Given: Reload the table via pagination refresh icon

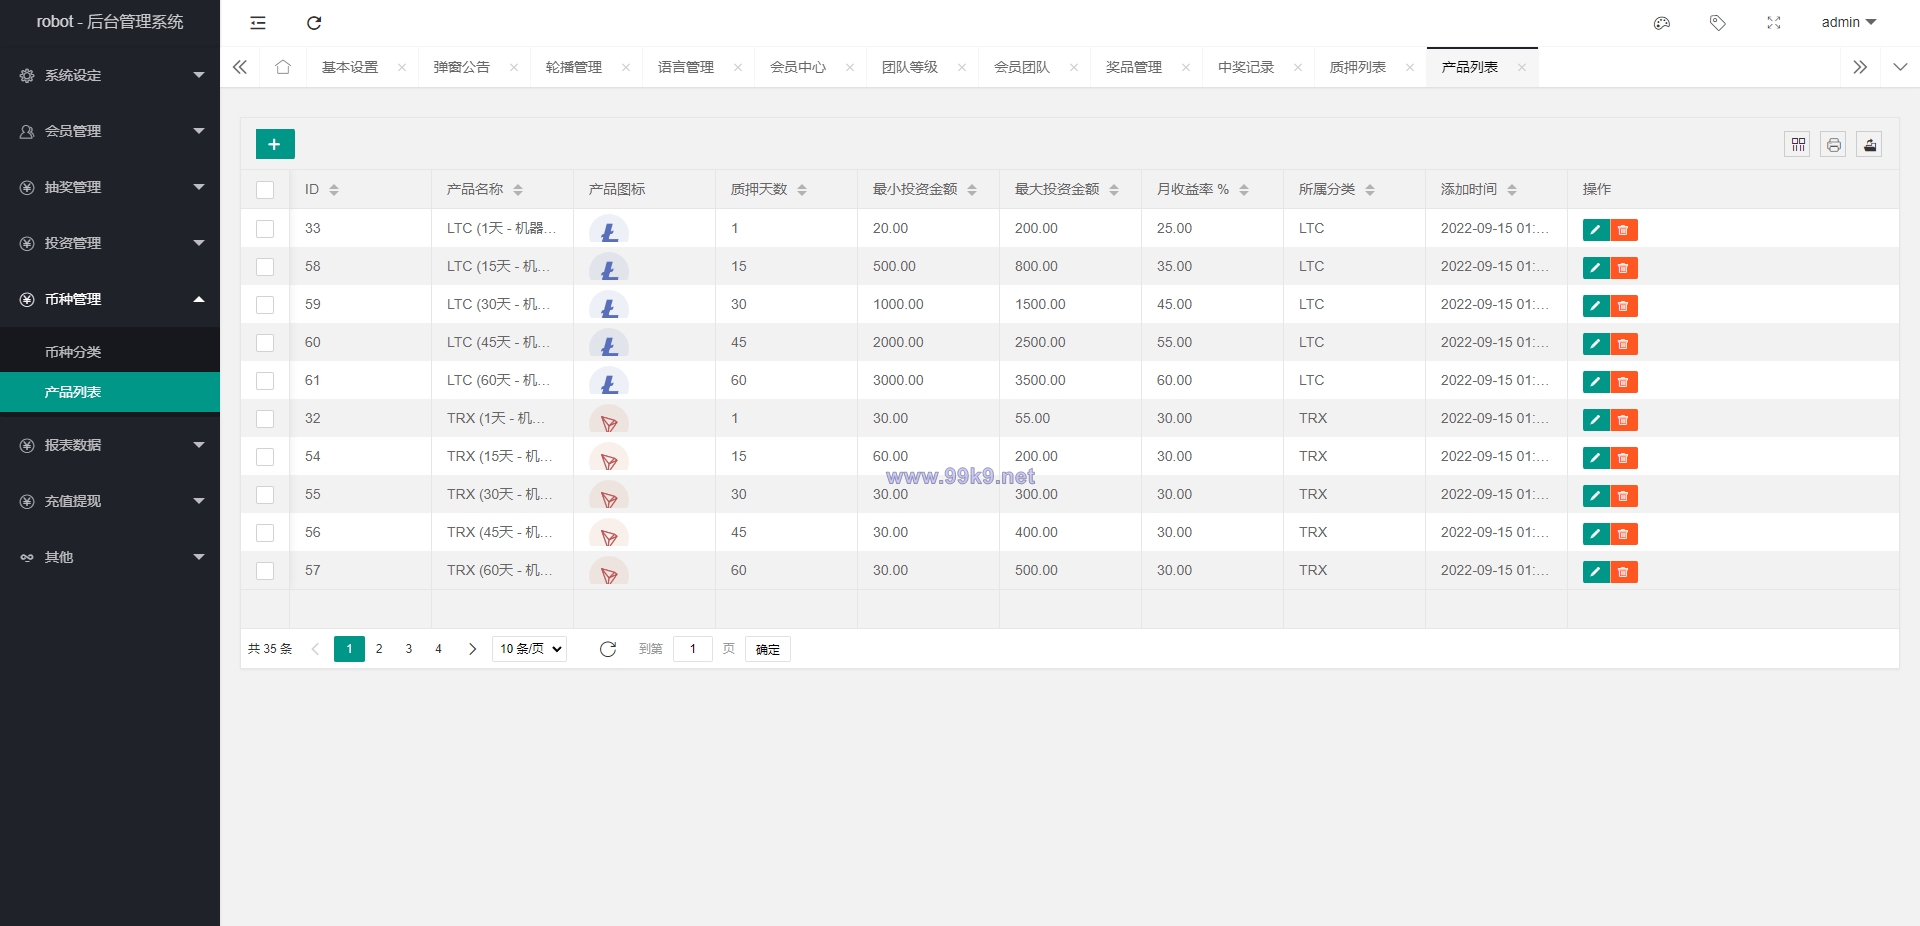Looking at the screenshot, I should click(608, 649).
